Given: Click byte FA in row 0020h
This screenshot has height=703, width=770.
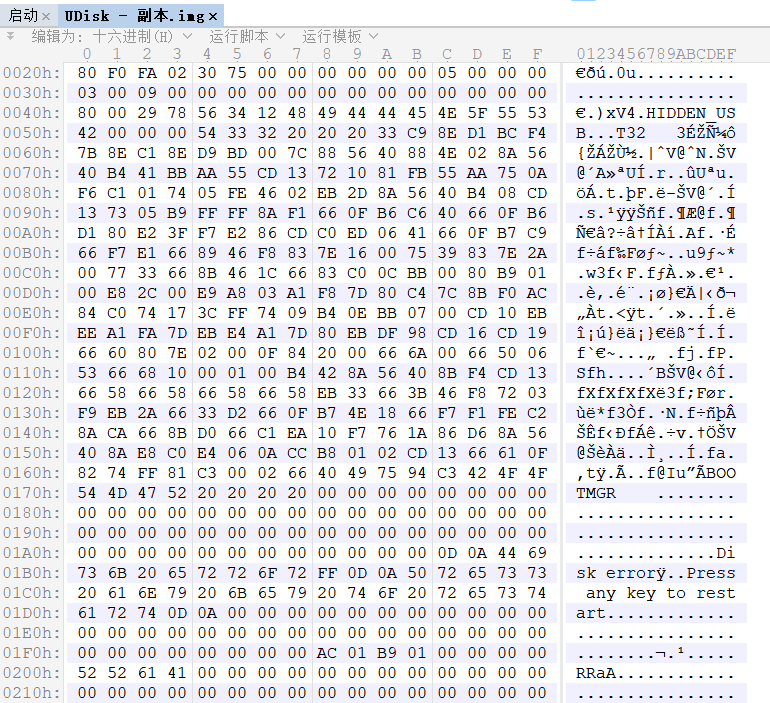Looking at the screenshot, I should click(x=147, y=73).
